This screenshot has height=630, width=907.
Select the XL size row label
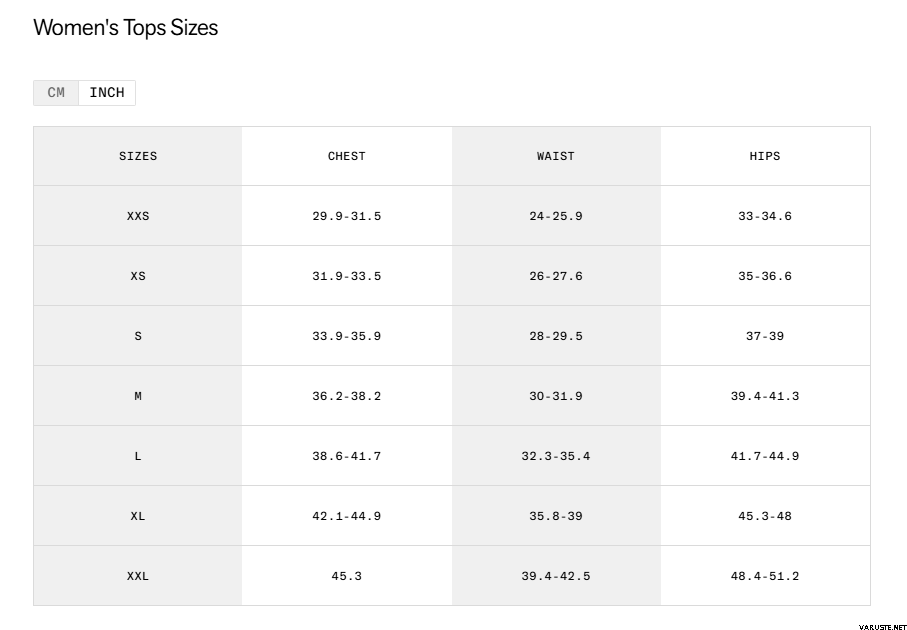[138, 516]
